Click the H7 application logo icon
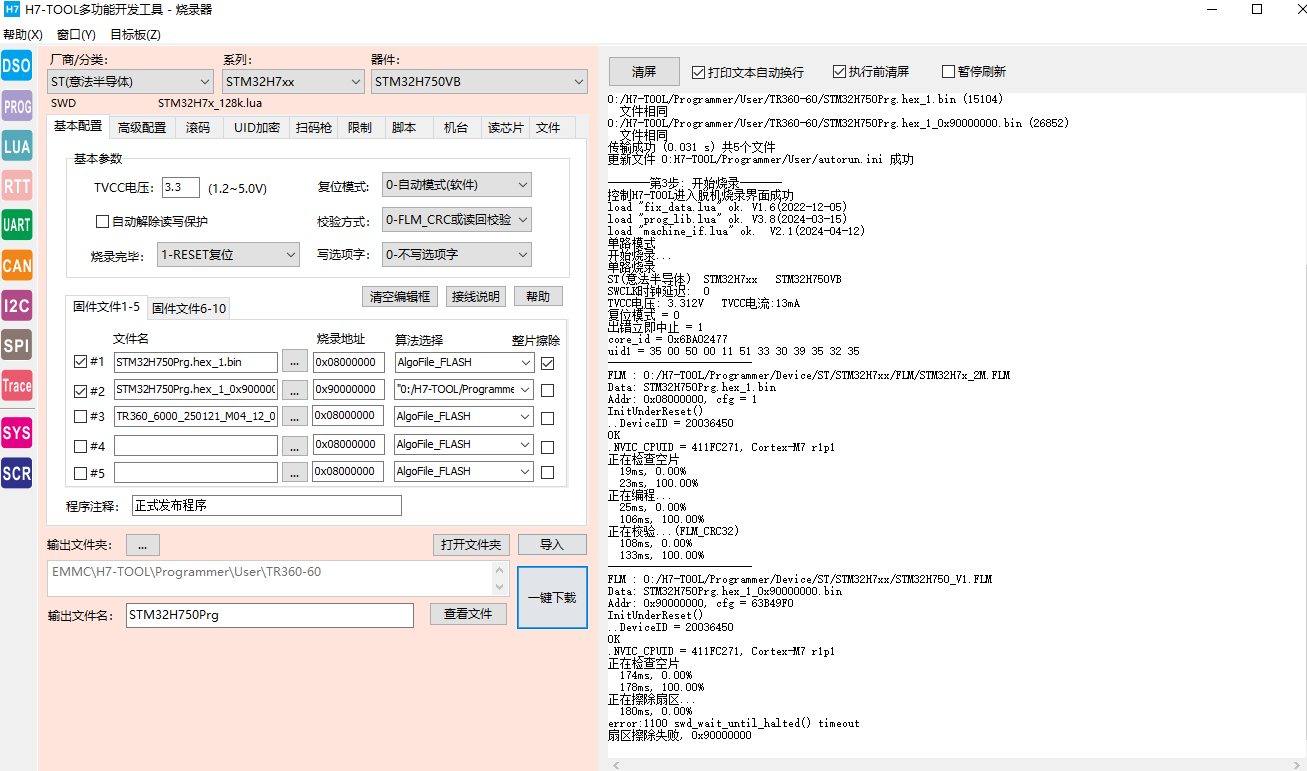Screen dimensions: 1307x771 [x=12, y=9]
